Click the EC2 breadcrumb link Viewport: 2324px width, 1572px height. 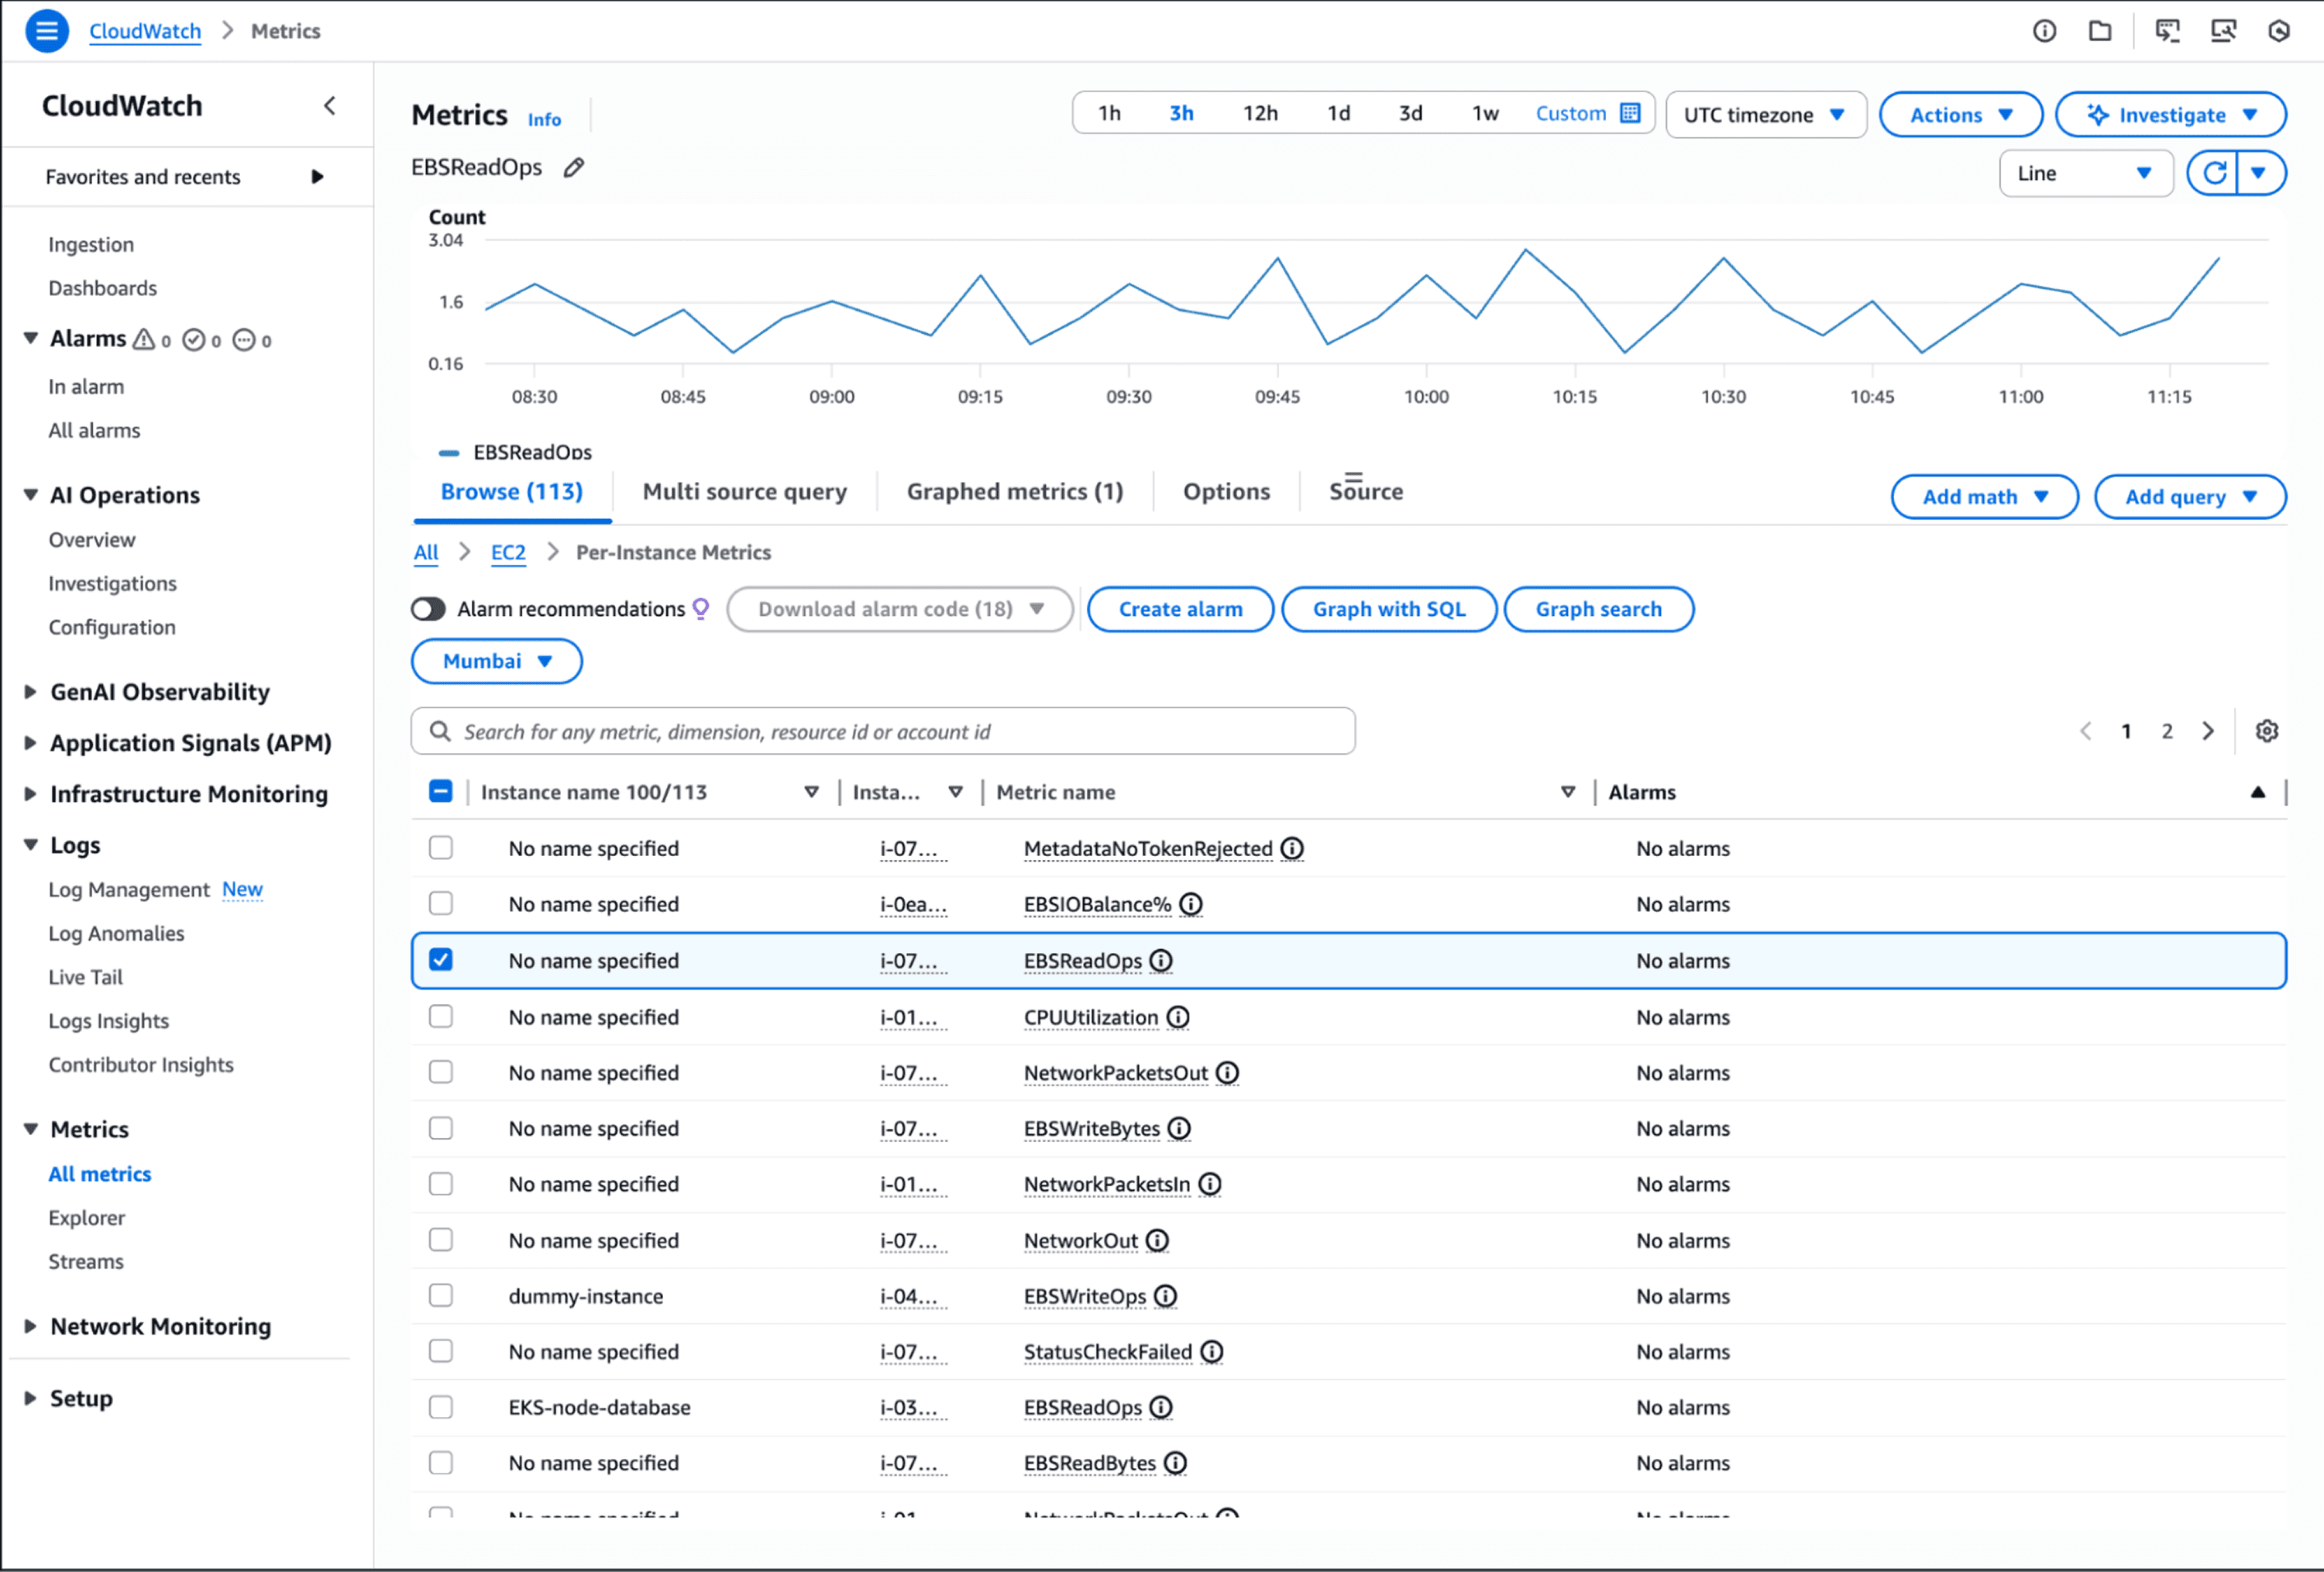tap(507, 552)
